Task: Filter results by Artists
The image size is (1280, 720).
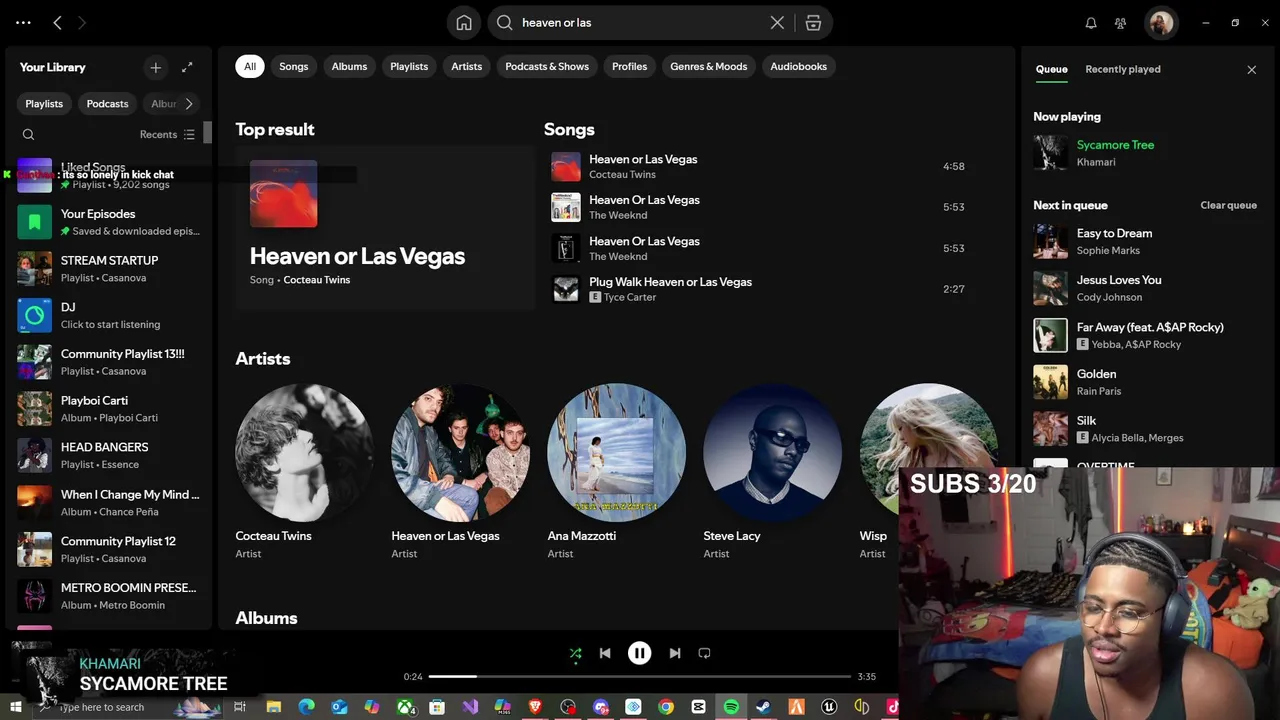Action: pos(466,66)
